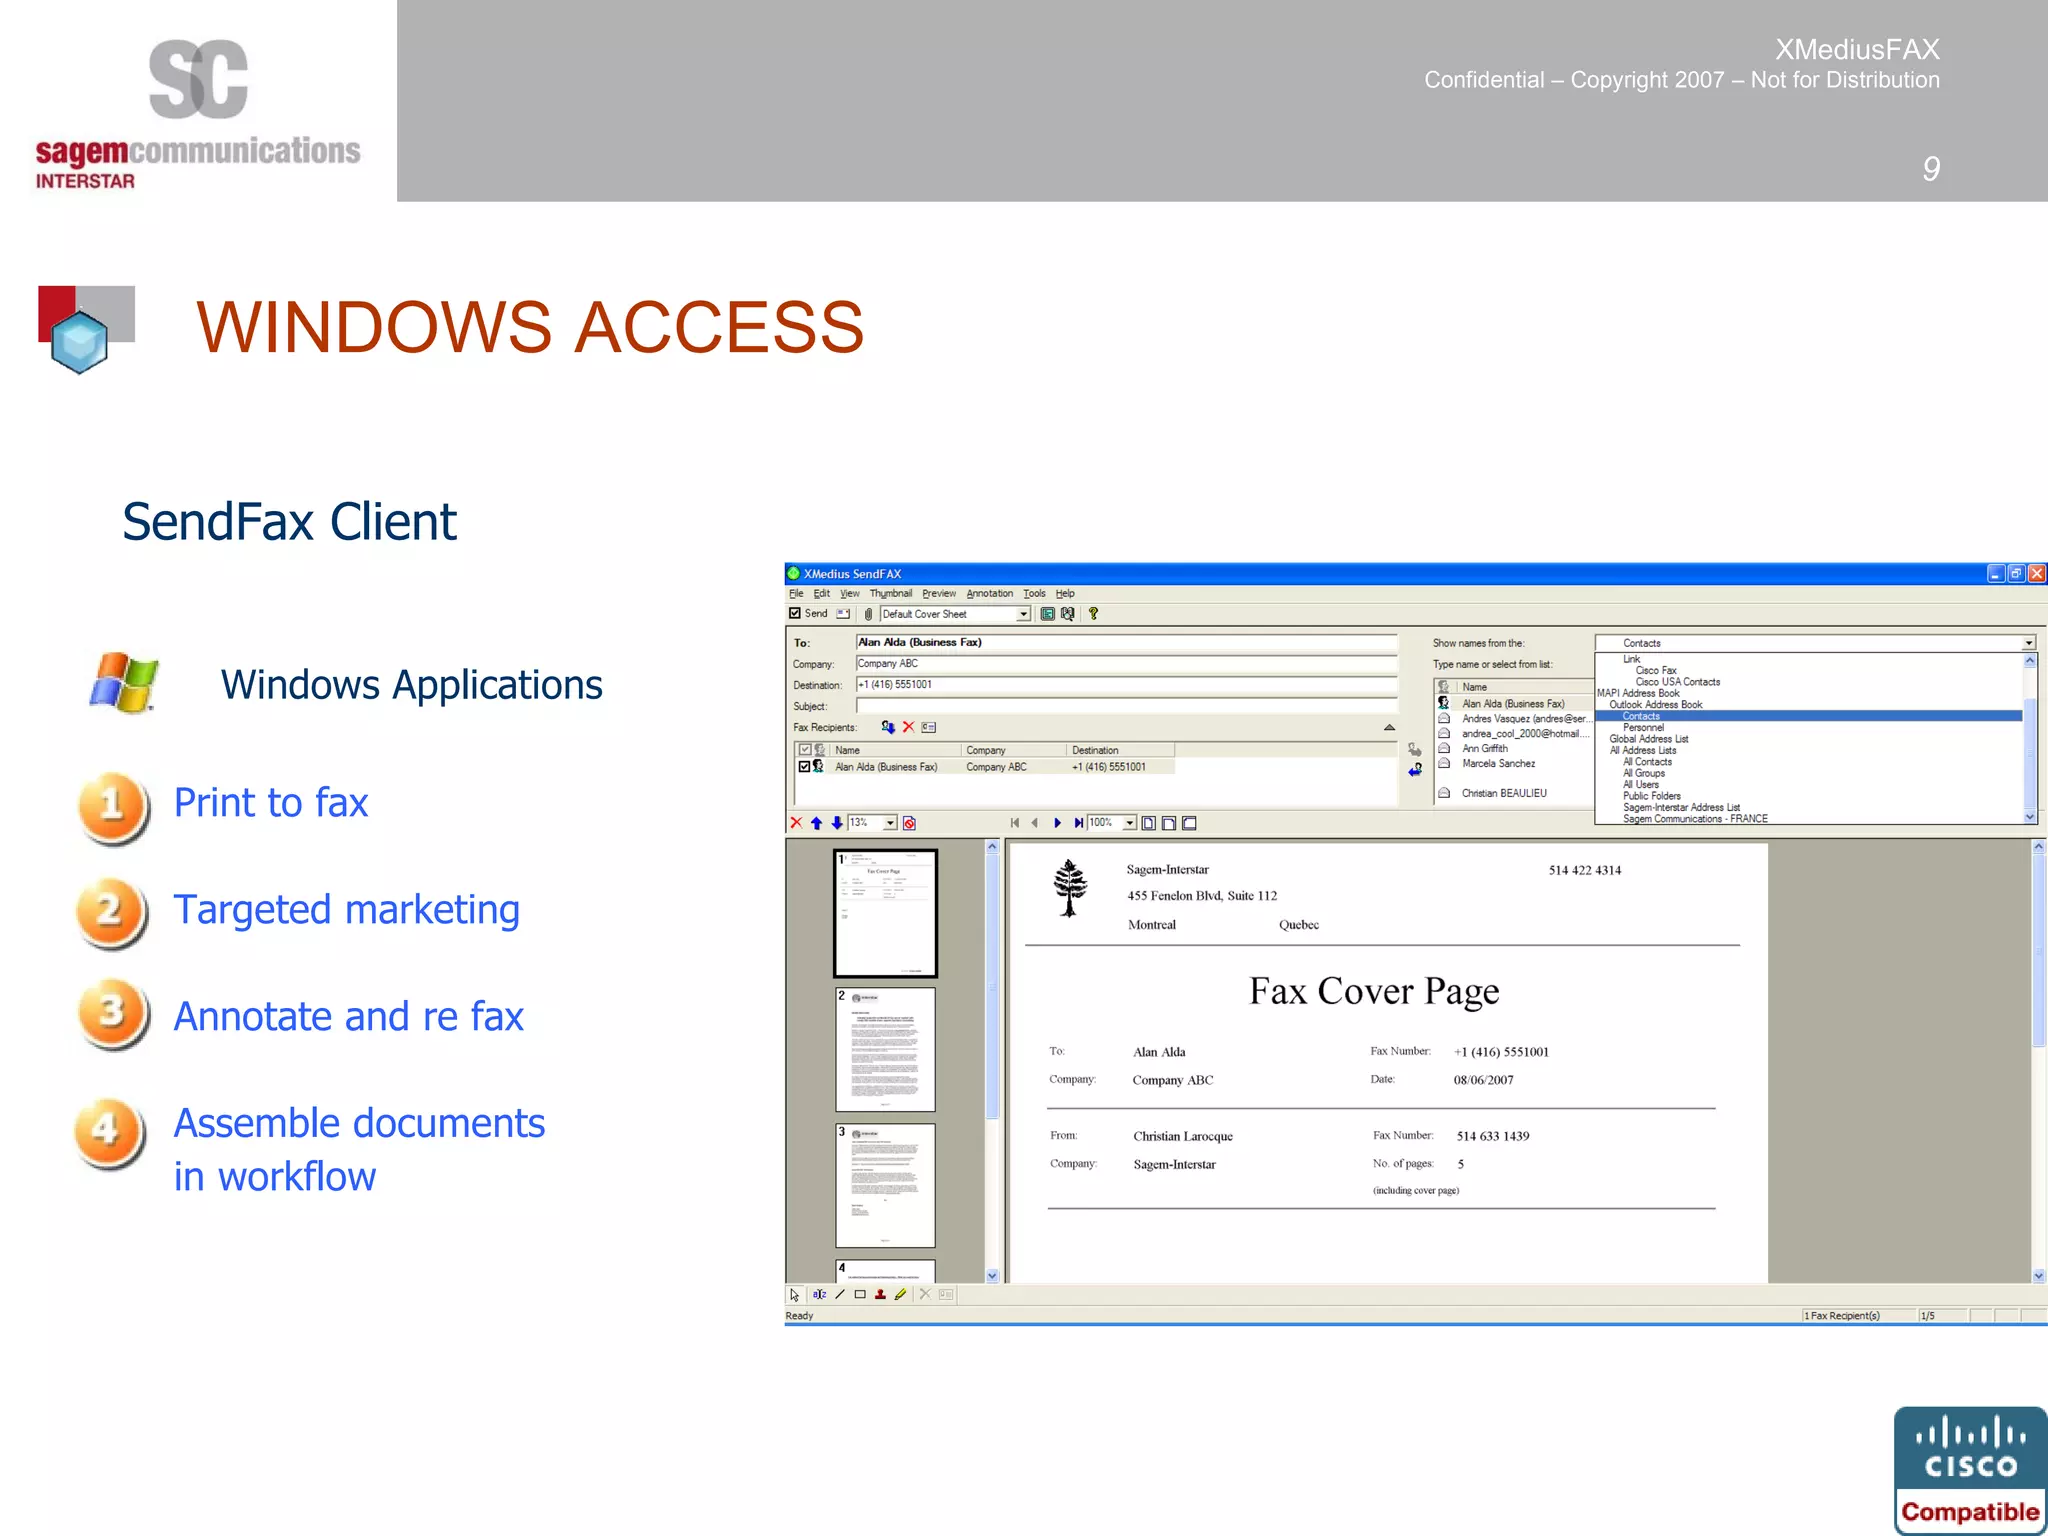Go to the last preview page
Screen dimensions: 2048x1536
click(x=1078, y=823)
